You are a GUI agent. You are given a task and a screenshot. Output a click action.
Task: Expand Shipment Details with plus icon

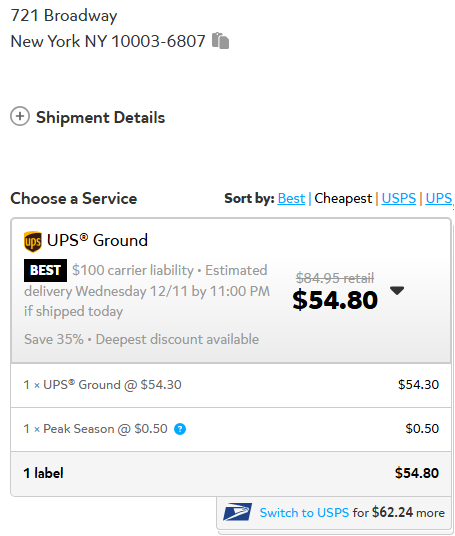(20, 116)
